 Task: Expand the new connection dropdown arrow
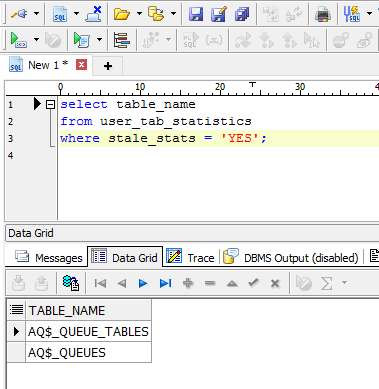click(36, 14)
